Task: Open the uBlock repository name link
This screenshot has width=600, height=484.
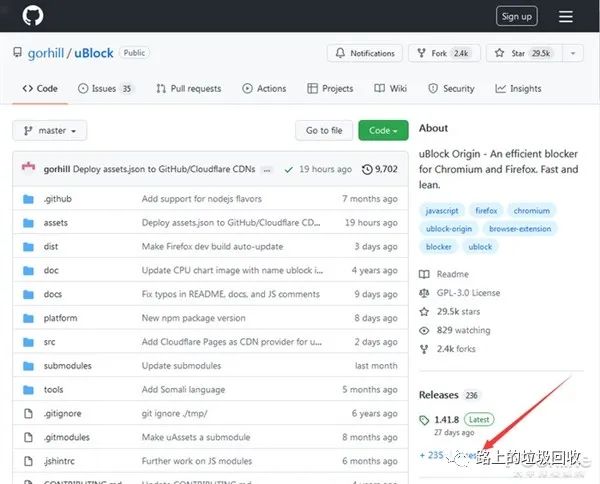Action: [94, 53]
